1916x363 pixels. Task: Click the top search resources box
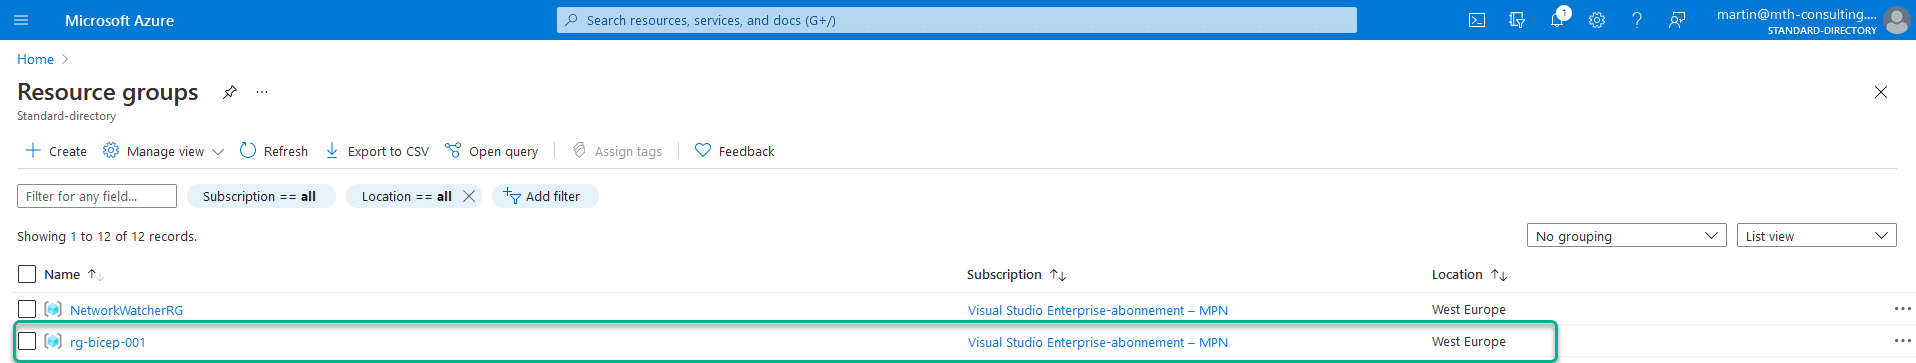pyautogui.click(x=957, y=20)
